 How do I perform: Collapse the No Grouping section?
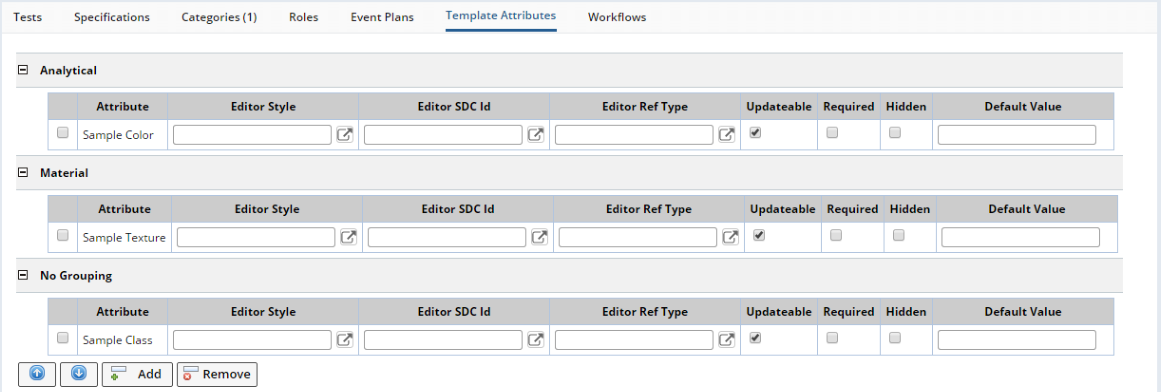coord(23,276)
